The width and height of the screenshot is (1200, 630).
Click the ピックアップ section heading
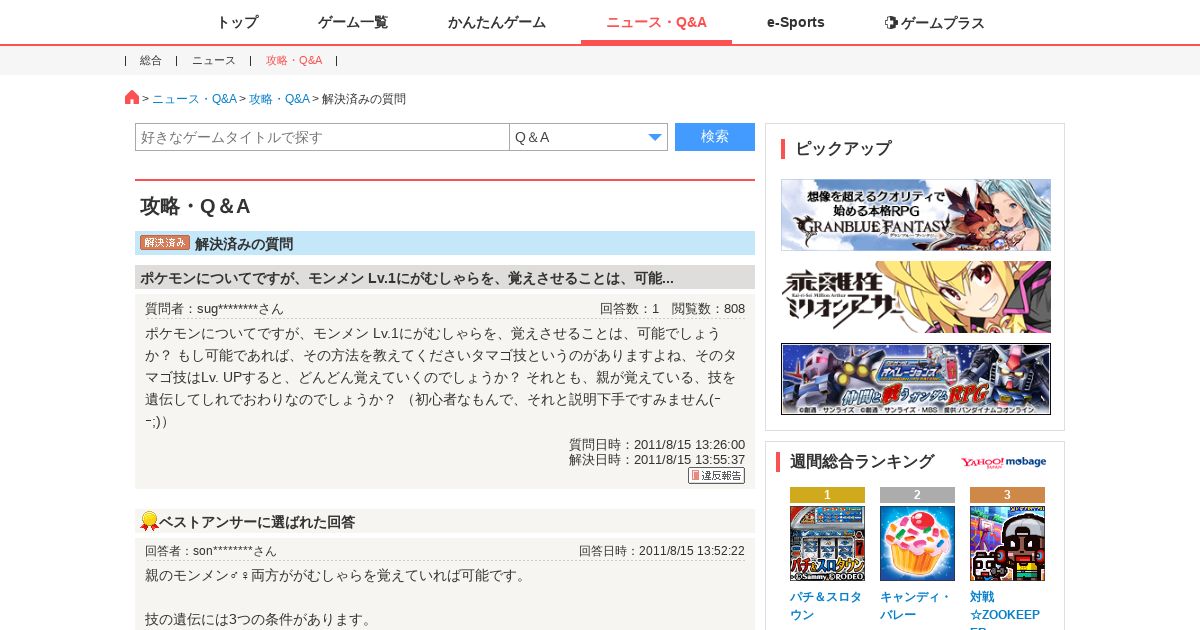[843, 148]
